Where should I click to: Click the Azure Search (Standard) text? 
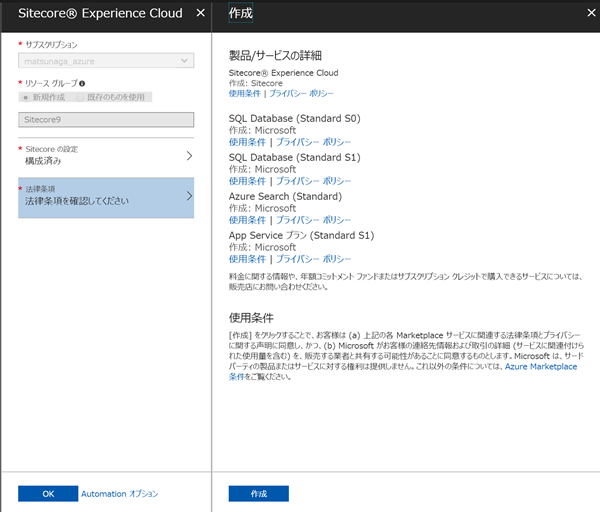[285, 197]
